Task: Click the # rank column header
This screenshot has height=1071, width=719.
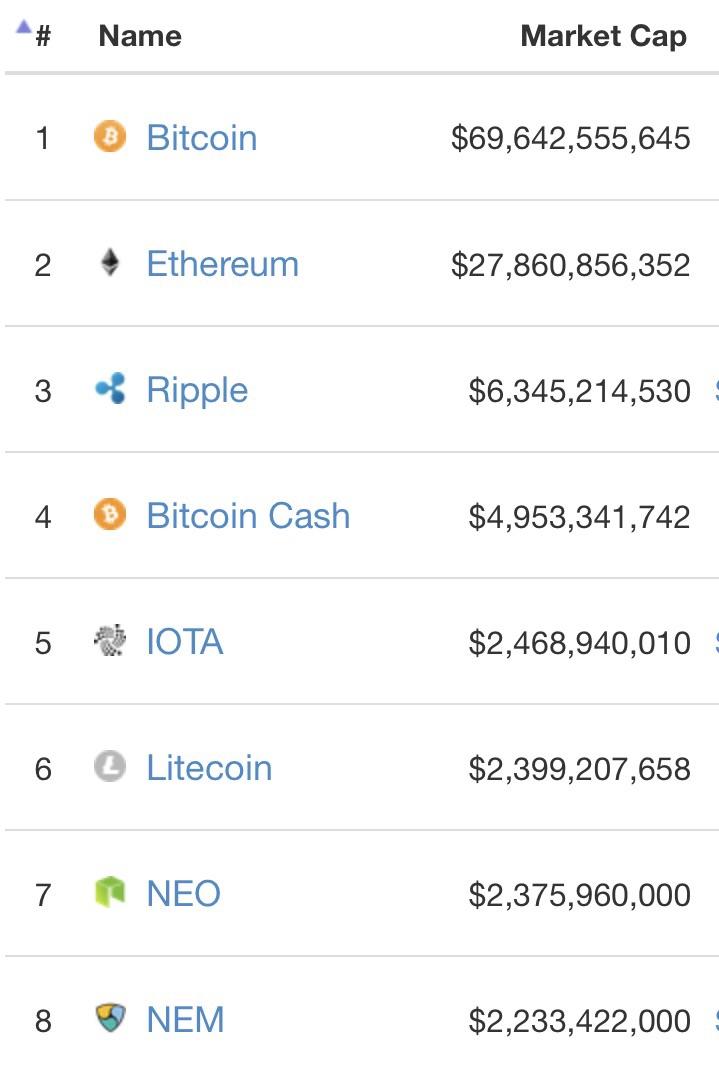Action: 43,35
